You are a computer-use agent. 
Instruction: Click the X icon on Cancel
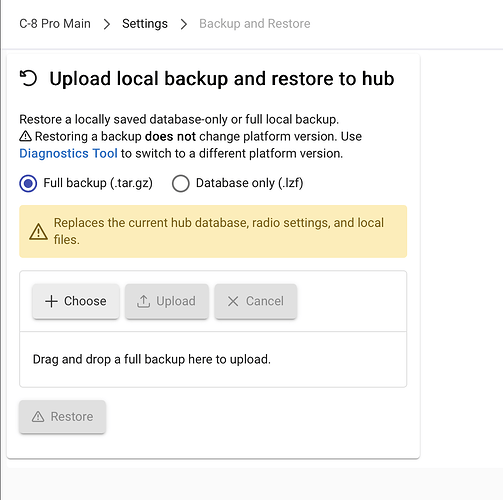[233, 301]
